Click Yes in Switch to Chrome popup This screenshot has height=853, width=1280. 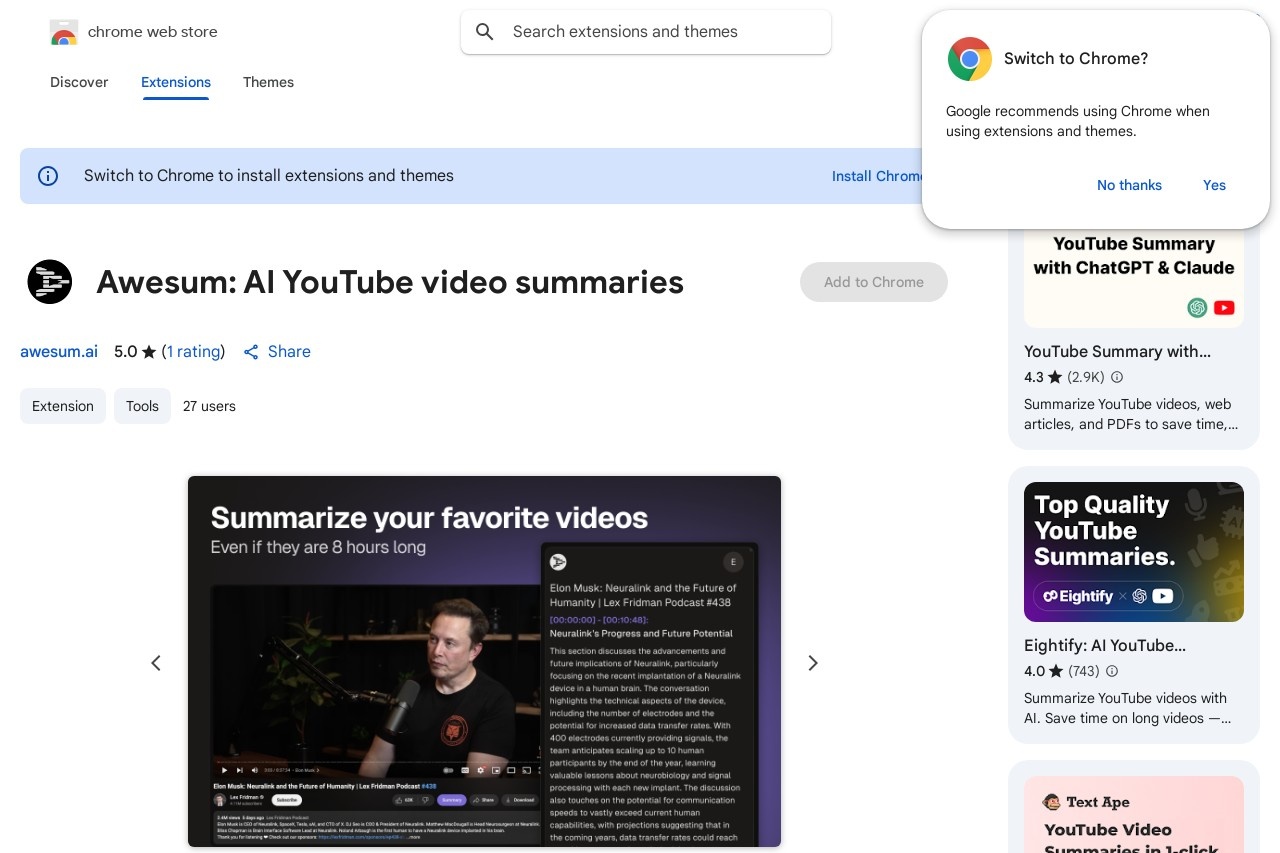[1214, 185]
